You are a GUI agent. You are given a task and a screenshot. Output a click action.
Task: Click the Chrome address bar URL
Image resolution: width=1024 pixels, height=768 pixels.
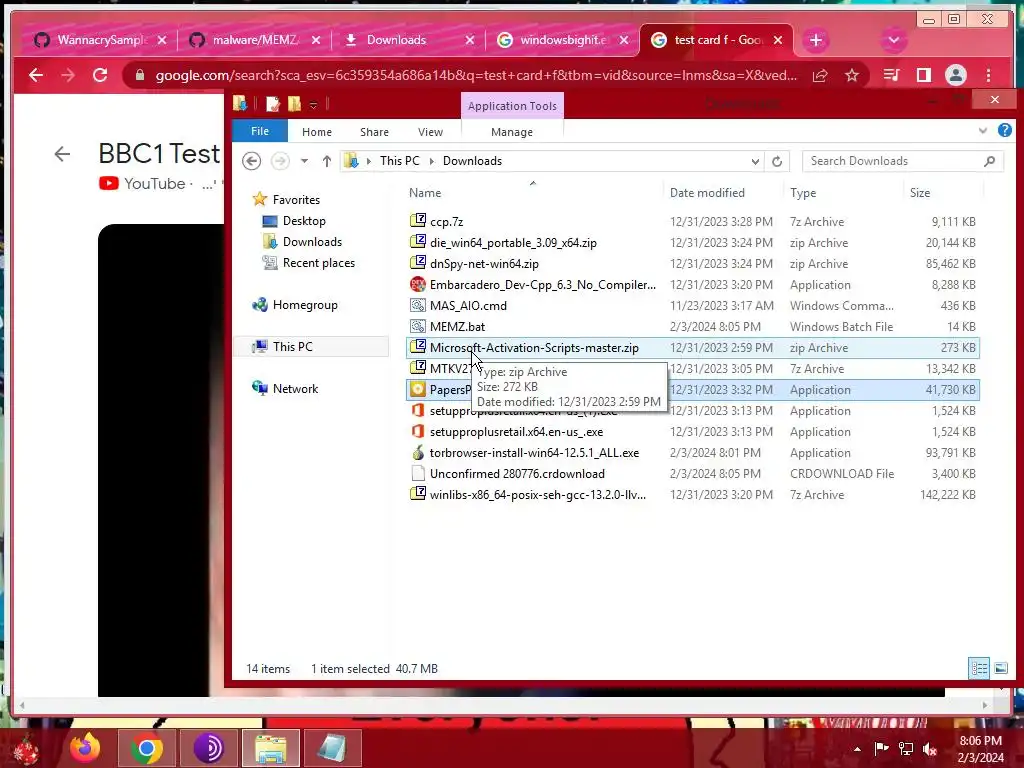(x=476, y=76)
